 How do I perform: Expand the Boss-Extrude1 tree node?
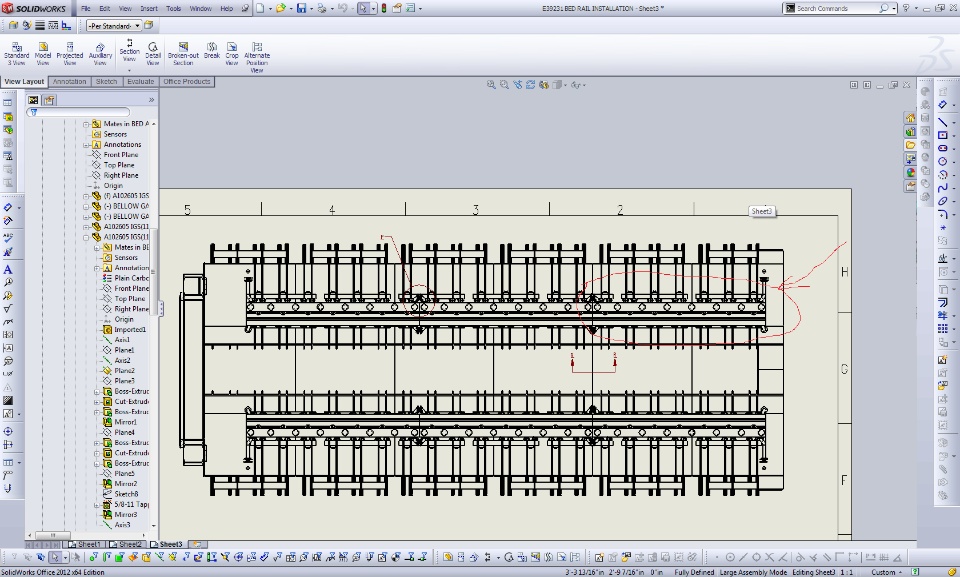pos(97,391)
